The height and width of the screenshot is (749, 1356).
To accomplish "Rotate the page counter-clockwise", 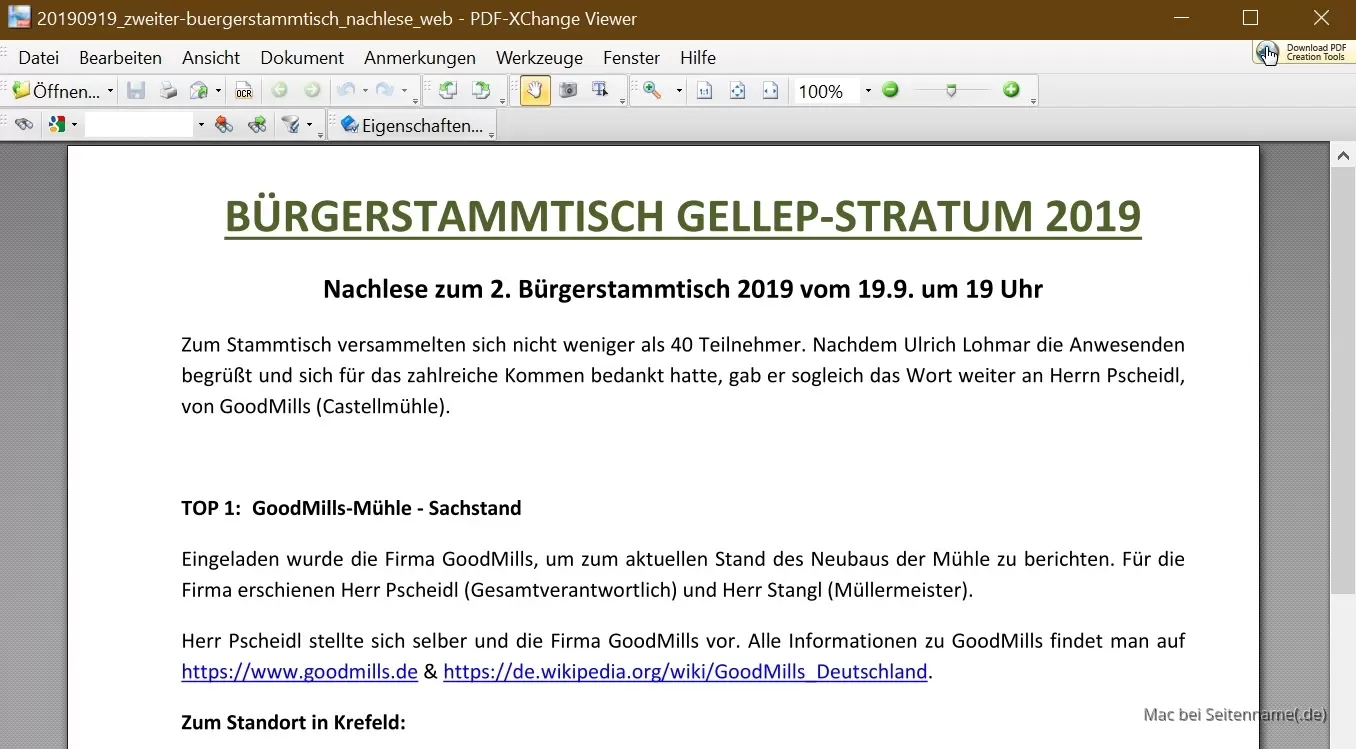I will [447, 91].
